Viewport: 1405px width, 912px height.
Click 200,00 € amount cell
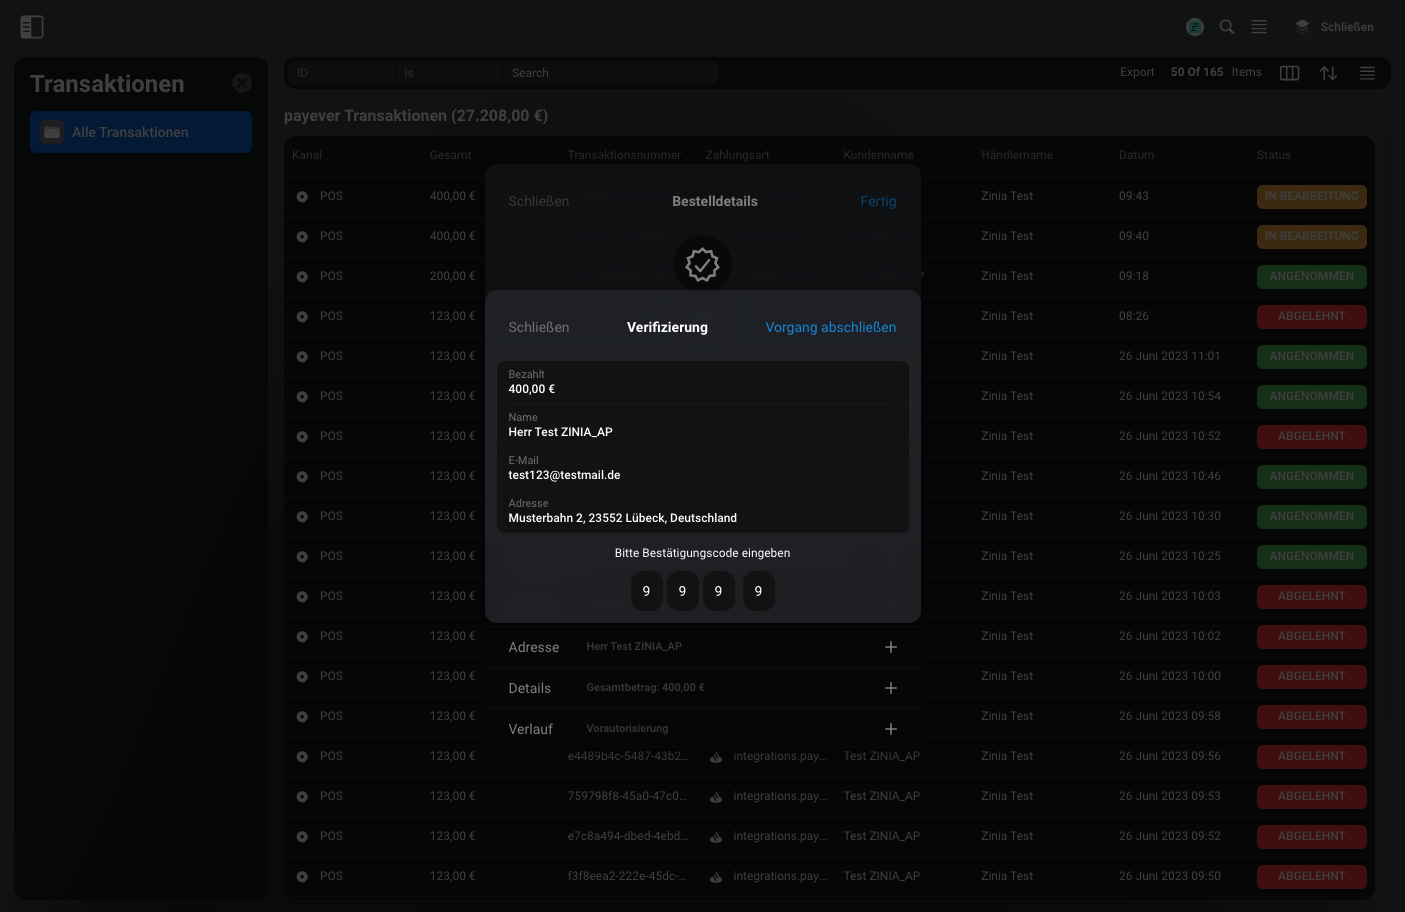tap(453, 276)
